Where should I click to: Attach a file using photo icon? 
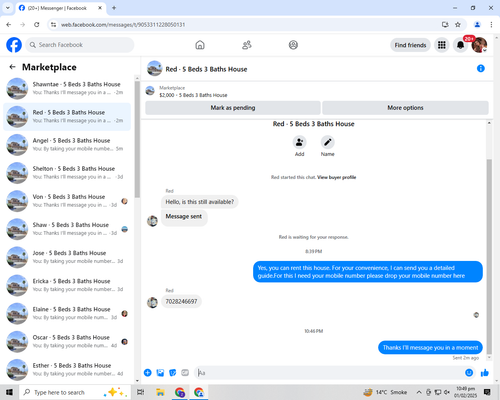(x=160, y=373)
